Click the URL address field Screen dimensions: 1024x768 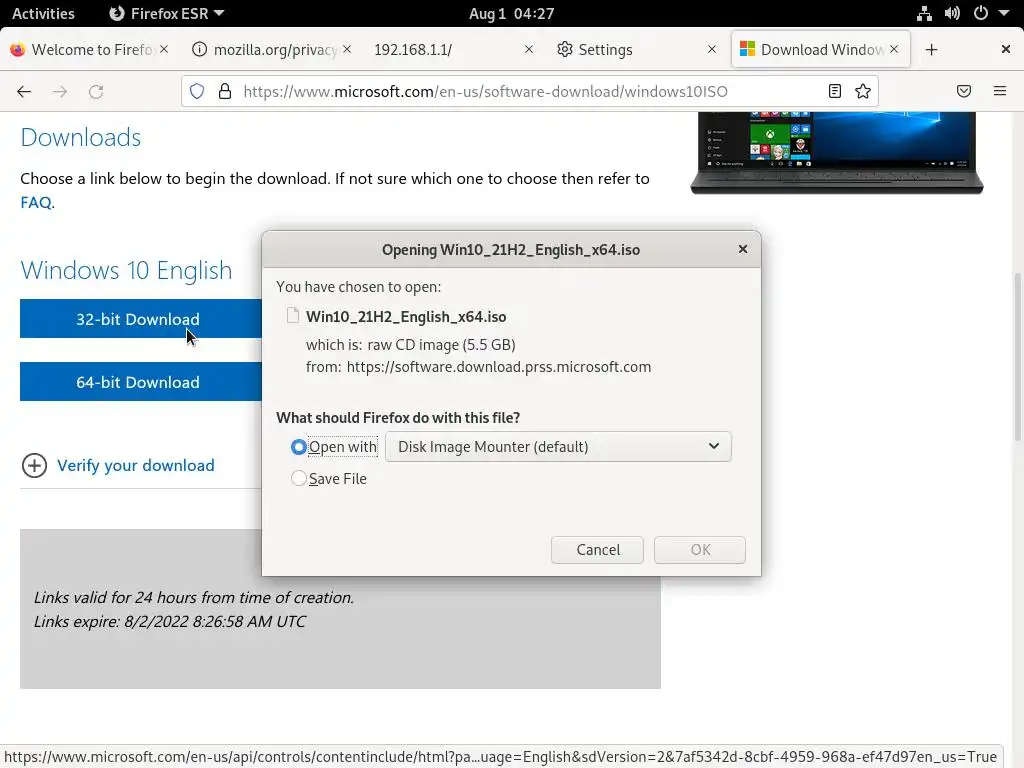pos(530,91)
